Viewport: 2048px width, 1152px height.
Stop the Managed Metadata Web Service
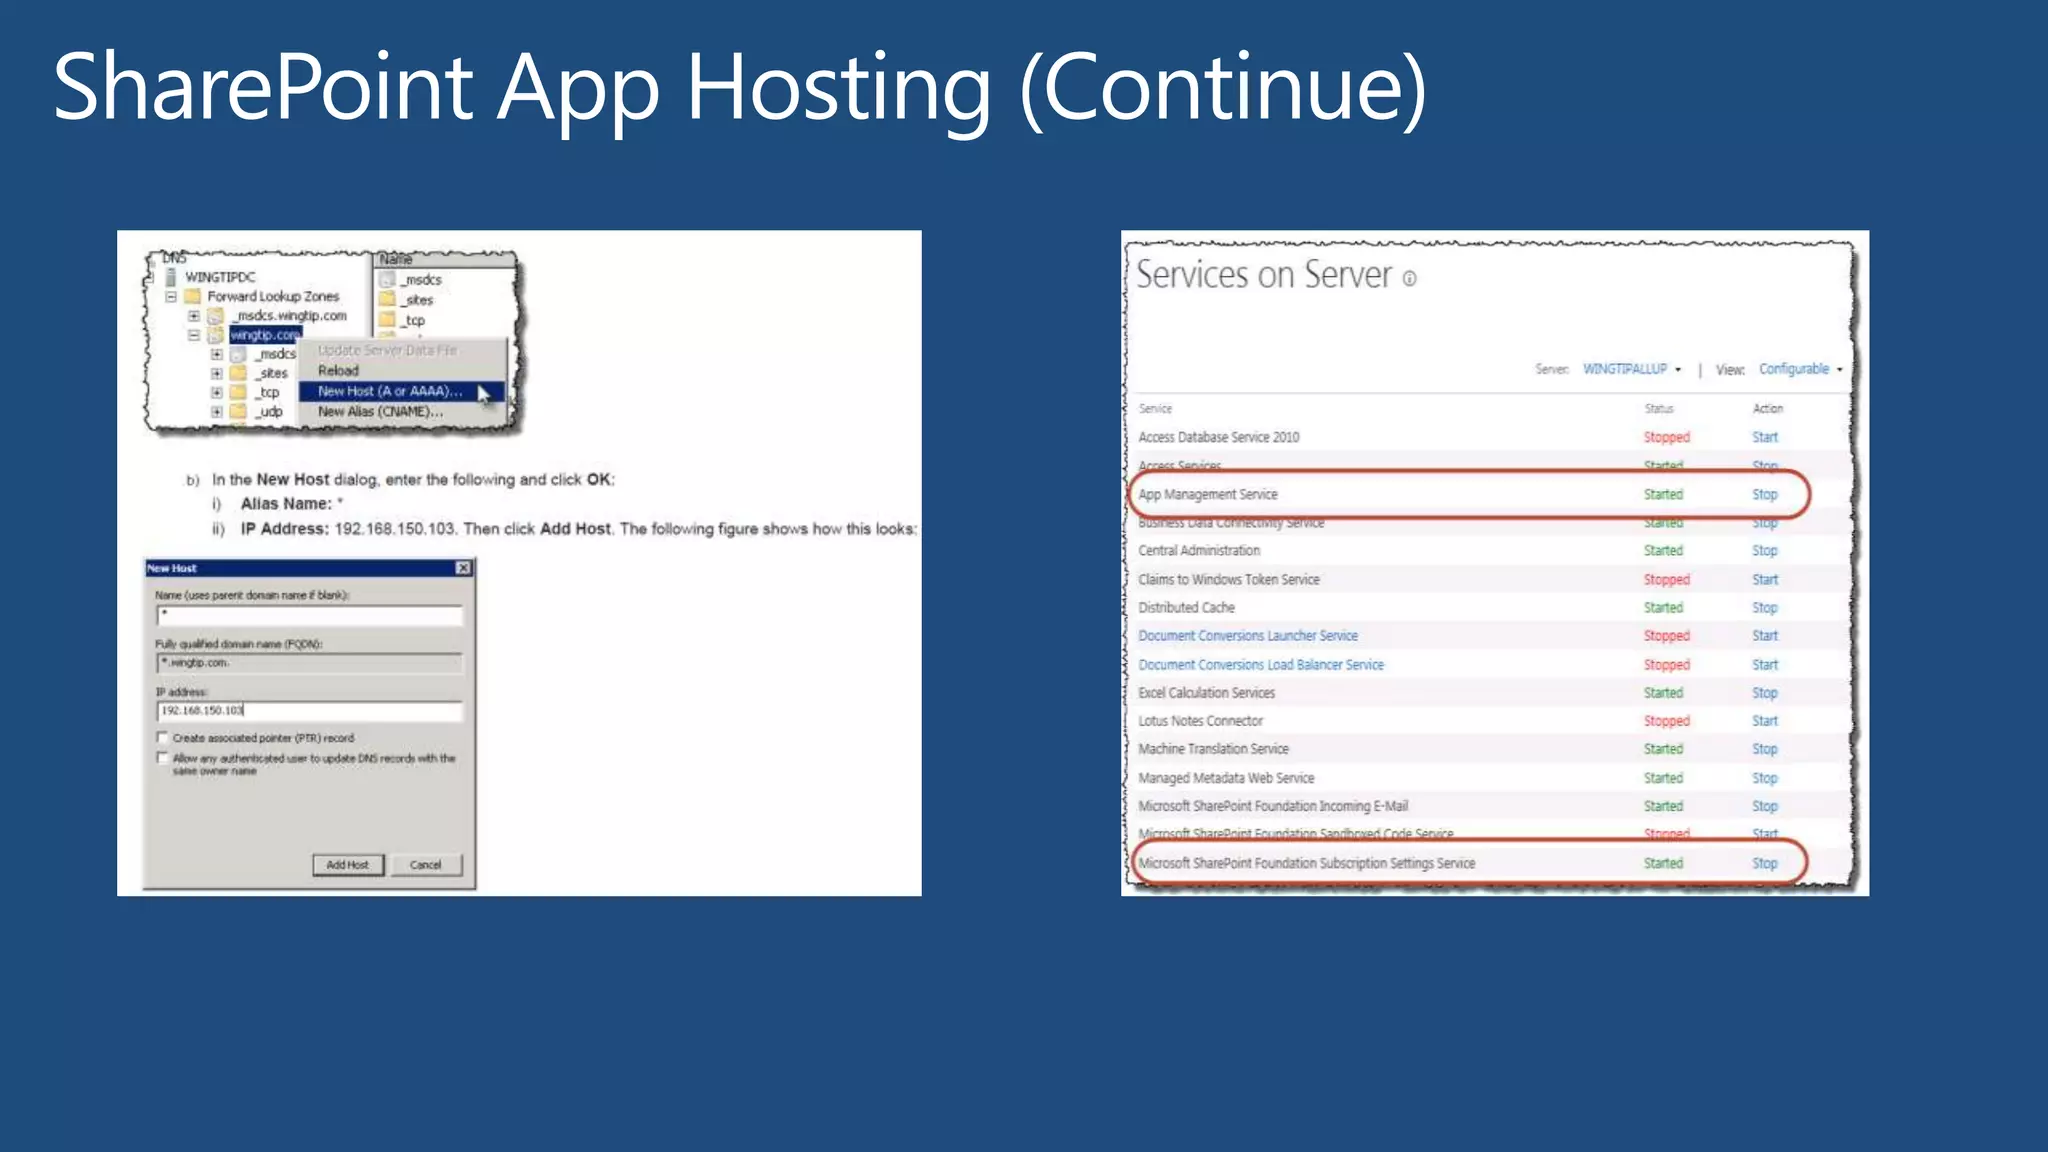1765,777
